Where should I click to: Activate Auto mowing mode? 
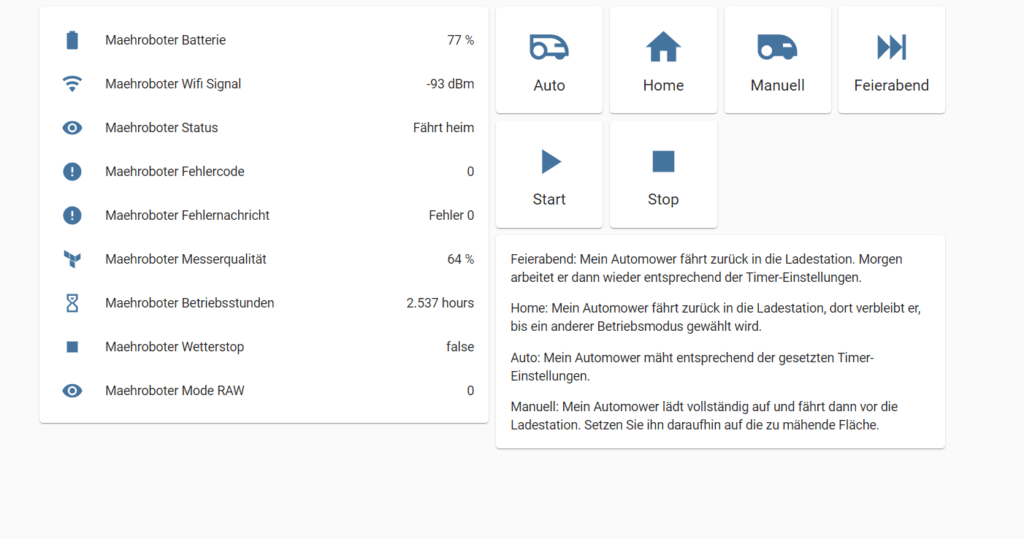coord(549,61)
